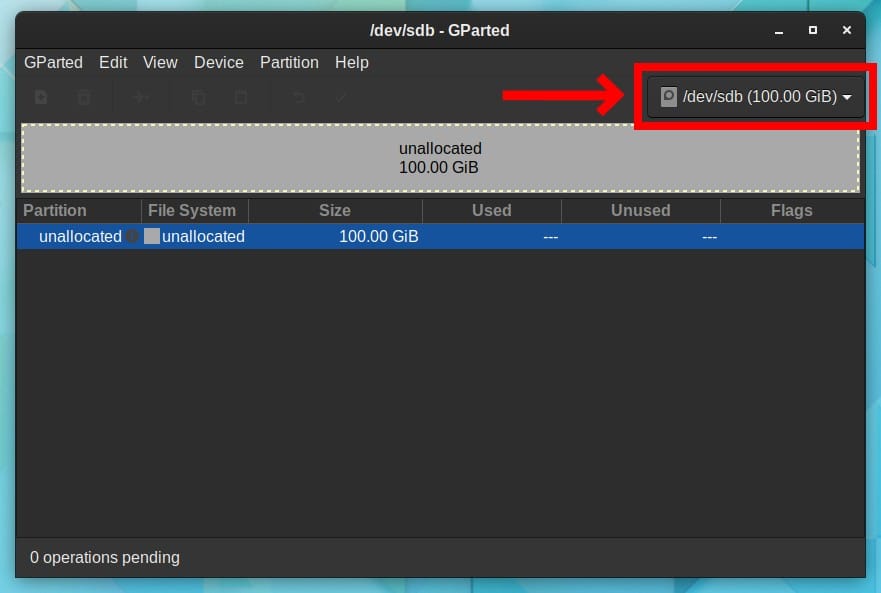
Task: Open the GParted menu
Action: pyautogui.click(x=53, y=62)
